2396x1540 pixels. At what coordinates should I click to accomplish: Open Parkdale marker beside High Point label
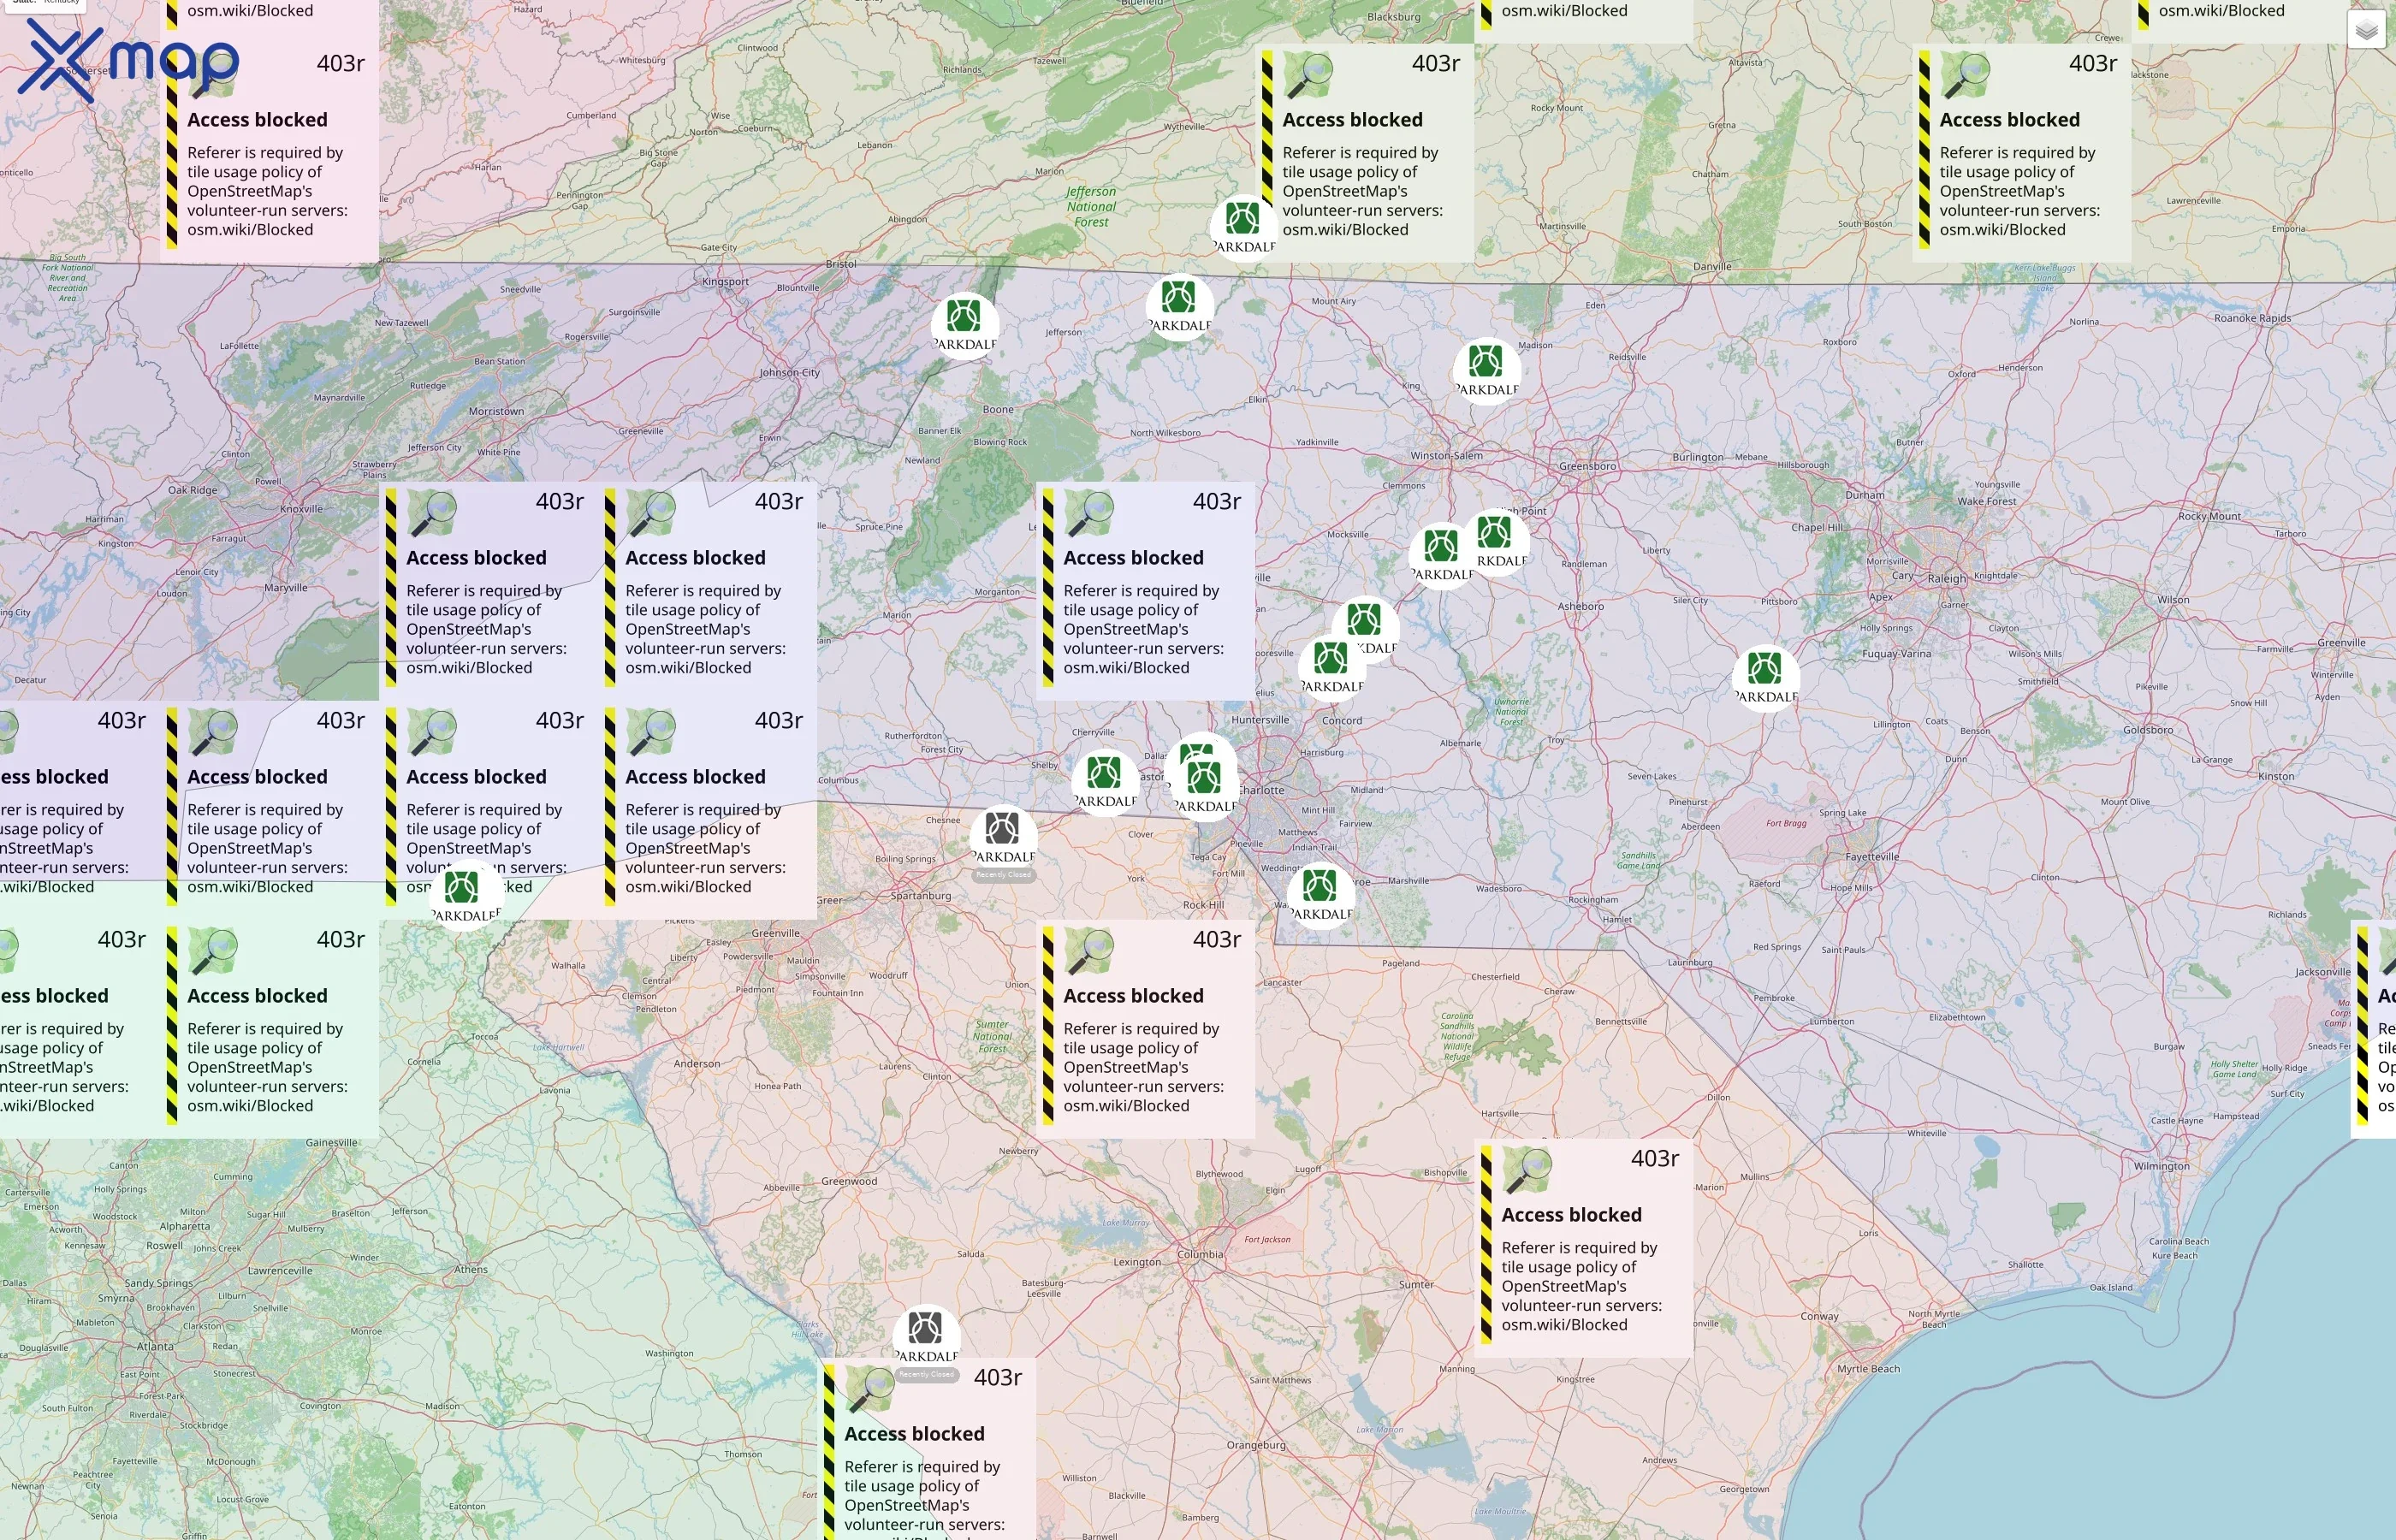coord(1496,542)
